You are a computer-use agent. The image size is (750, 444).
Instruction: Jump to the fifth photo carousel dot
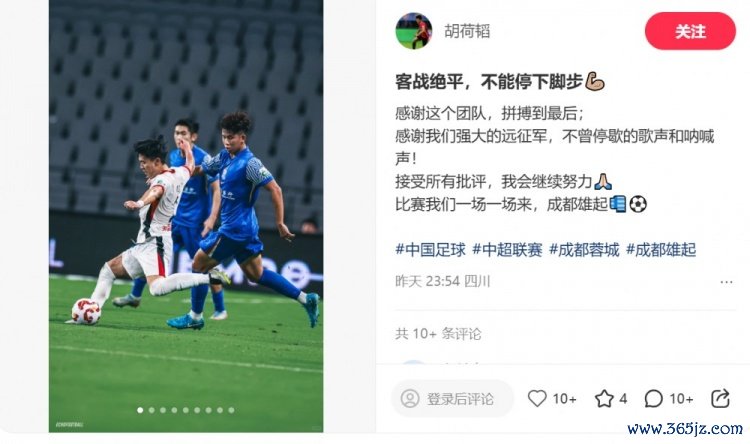tap(186, 410)
